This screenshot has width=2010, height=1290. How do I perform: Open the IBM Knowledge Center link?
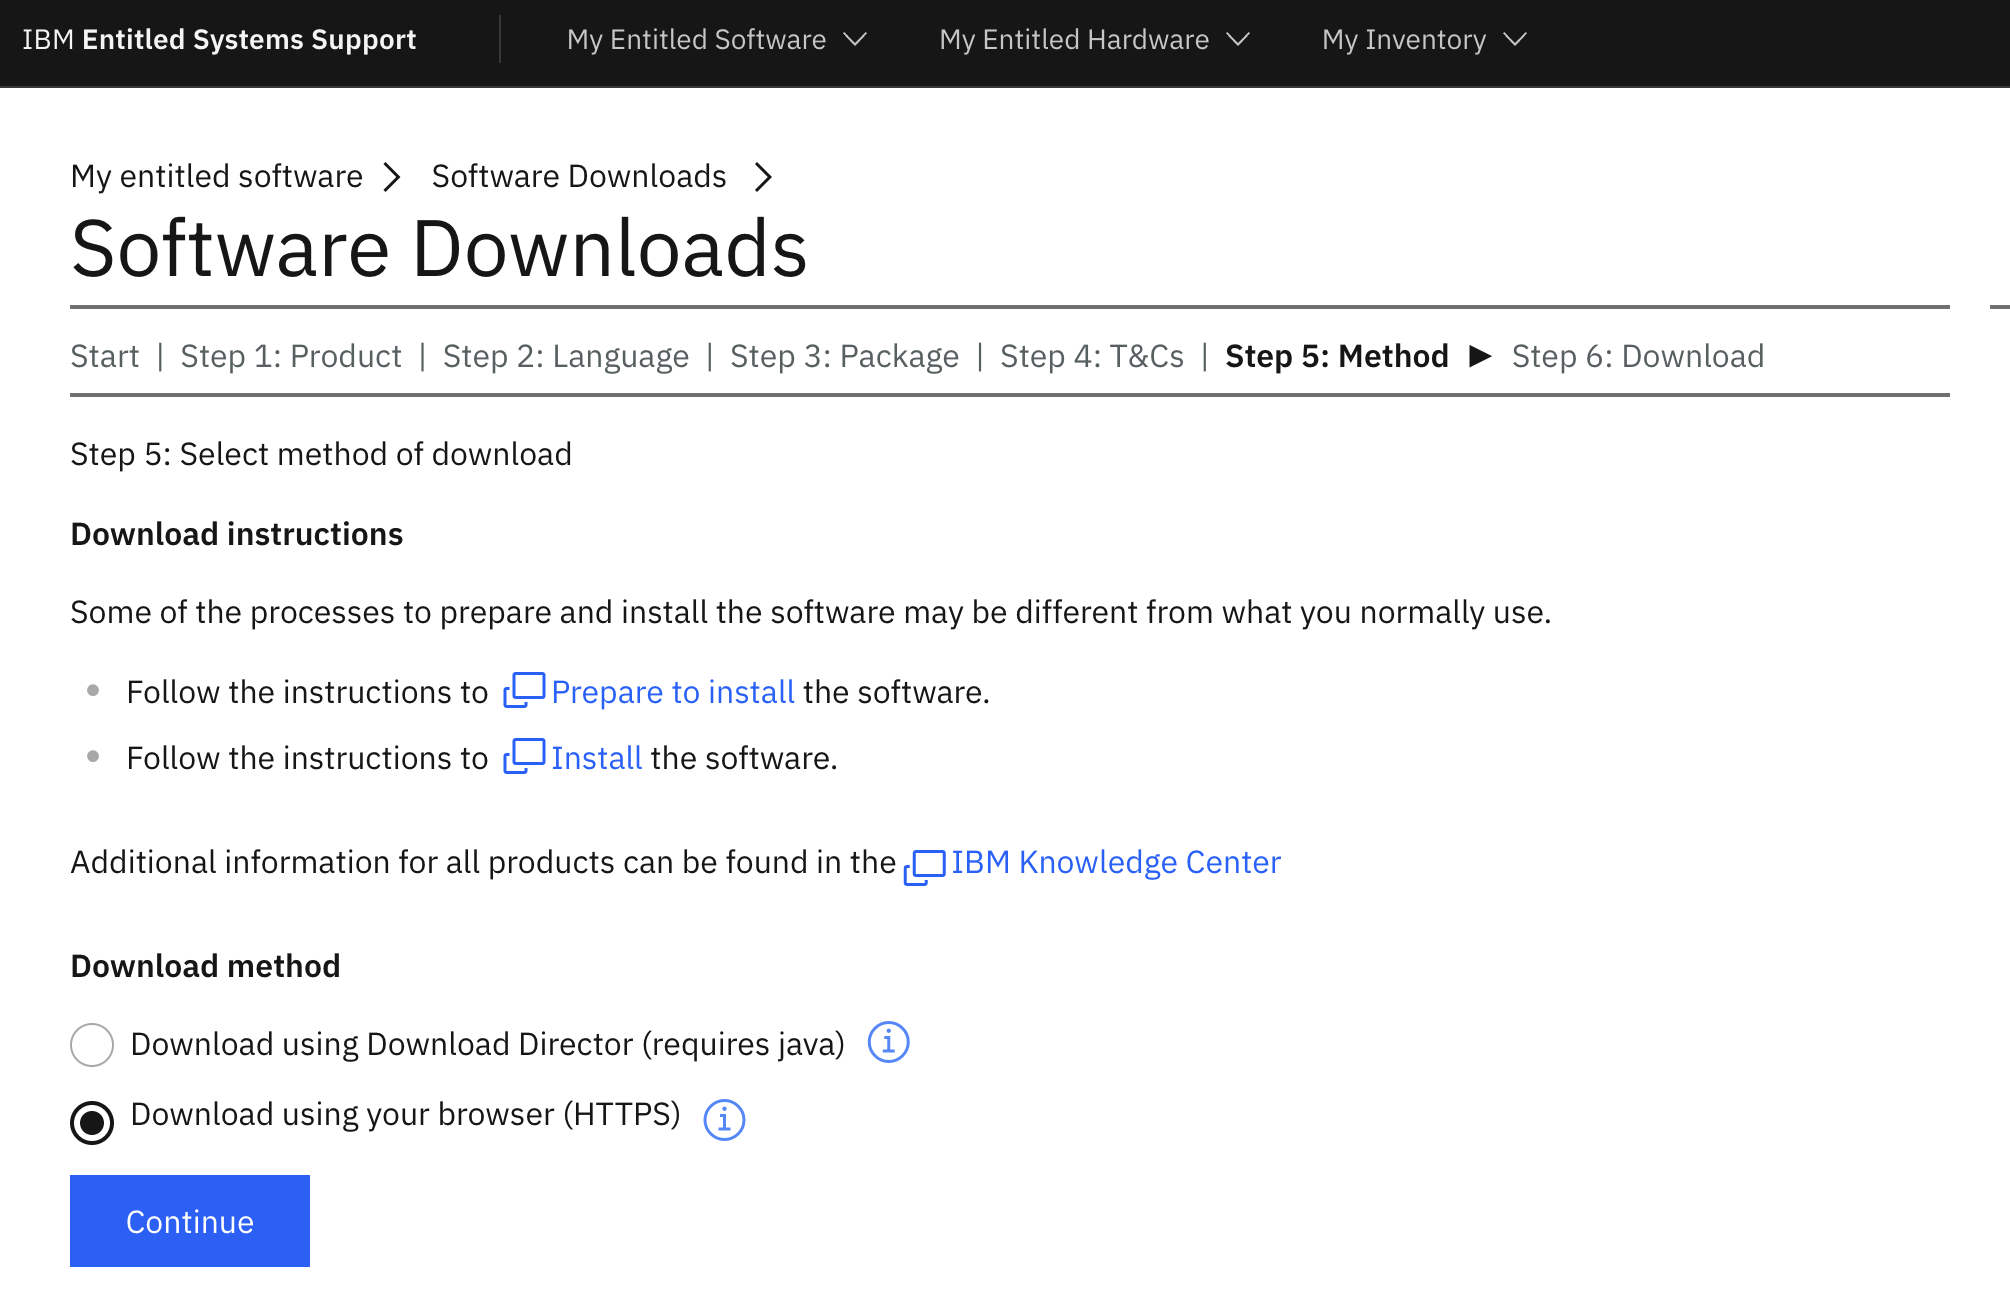tap(1115, 861)
